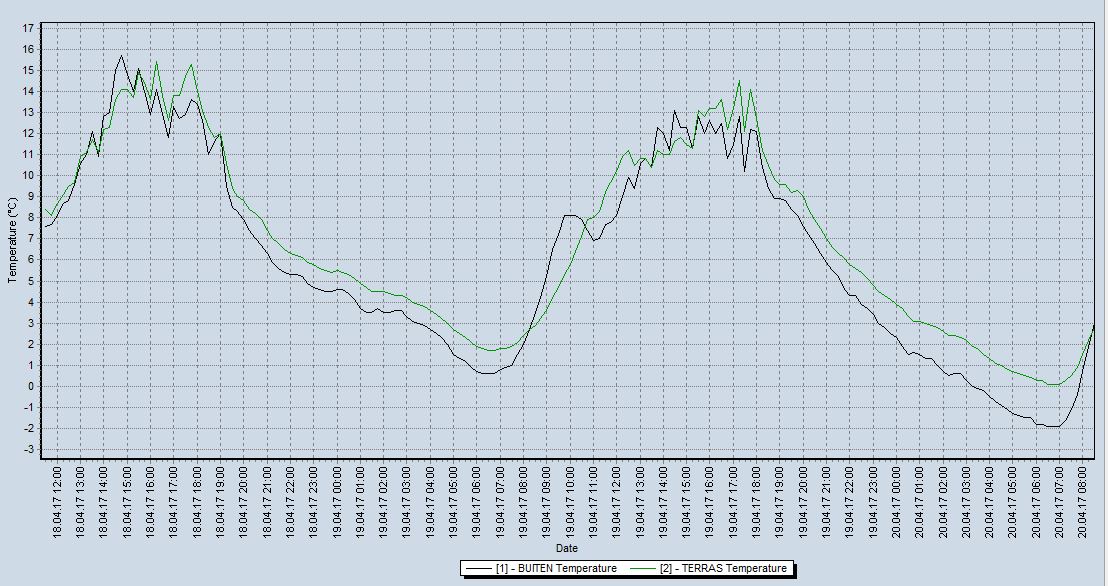Click the 19.04.17 18:00 x-axis label
Image resolution: width=1108 pixels, height=586 pixels.
click(756, 500)
